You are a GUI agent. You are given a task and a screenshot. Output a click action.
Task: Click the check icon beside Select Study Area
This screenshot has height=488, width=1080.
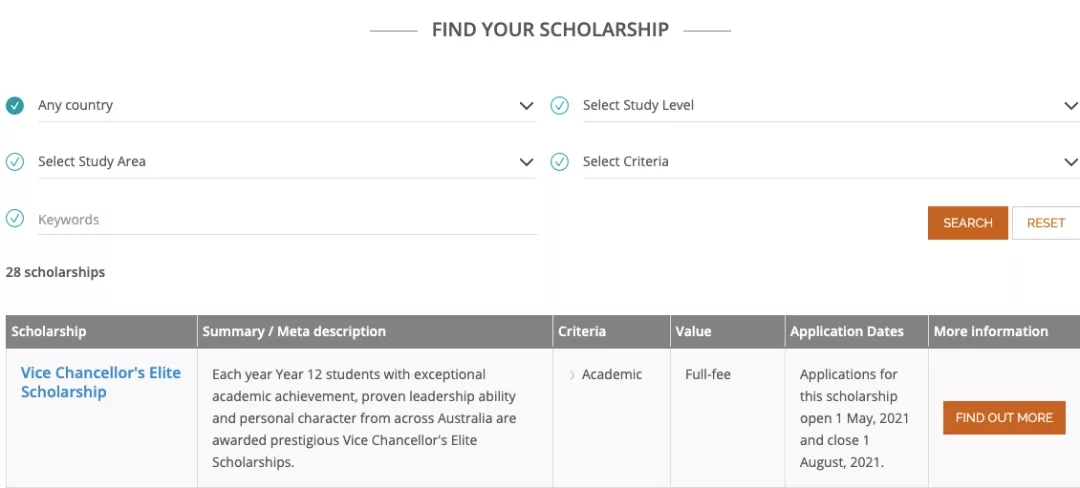(x=15, y=162)
